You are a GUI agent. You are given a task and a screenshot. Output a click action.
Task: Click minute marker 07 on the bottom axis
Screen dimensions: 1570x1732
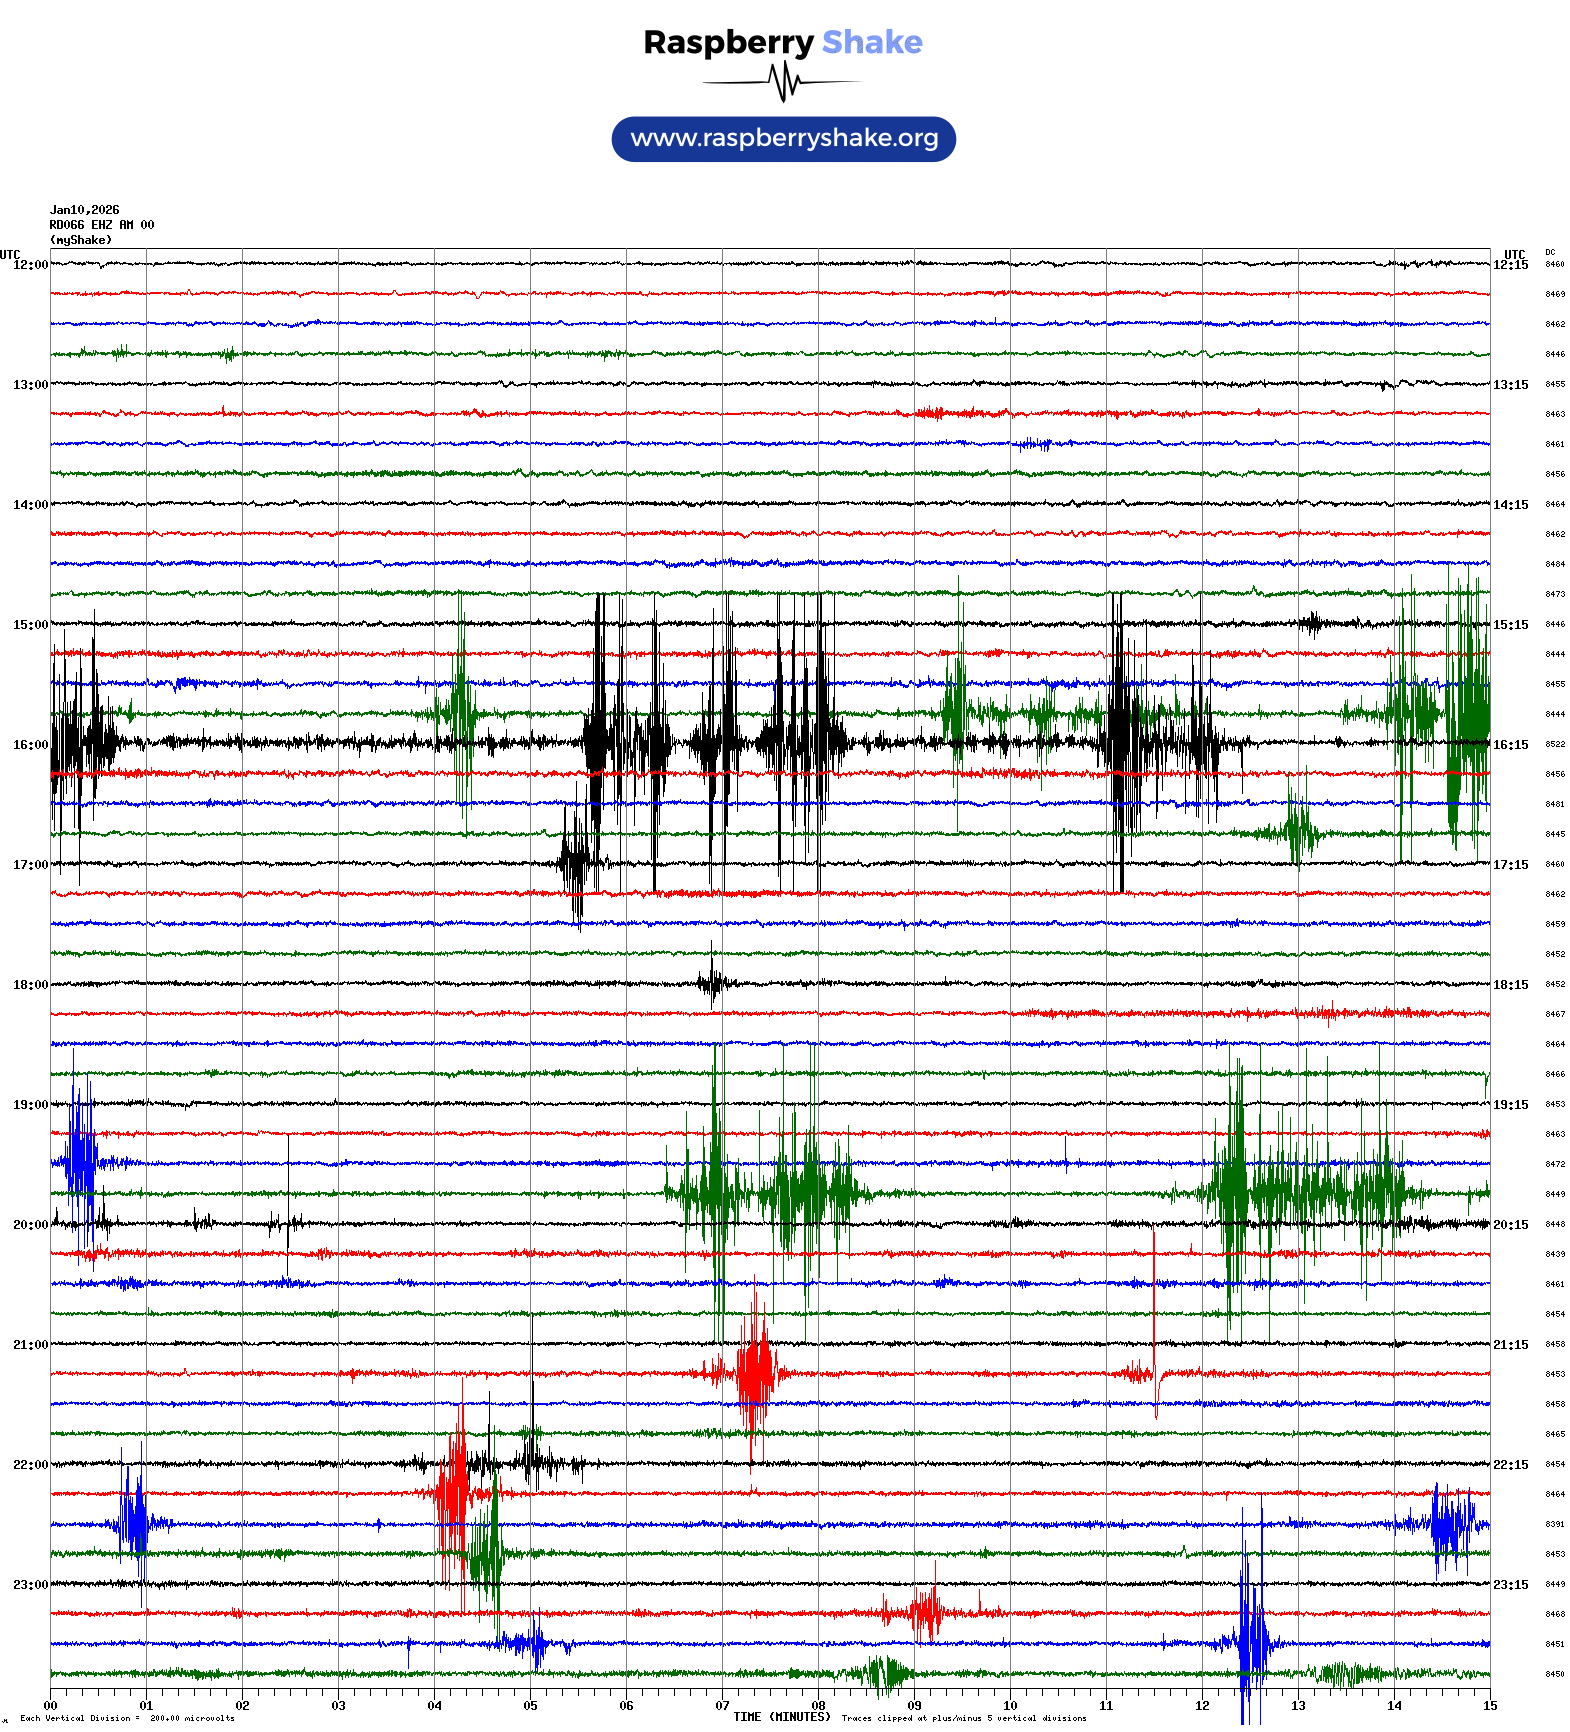tap(722, 1706)
